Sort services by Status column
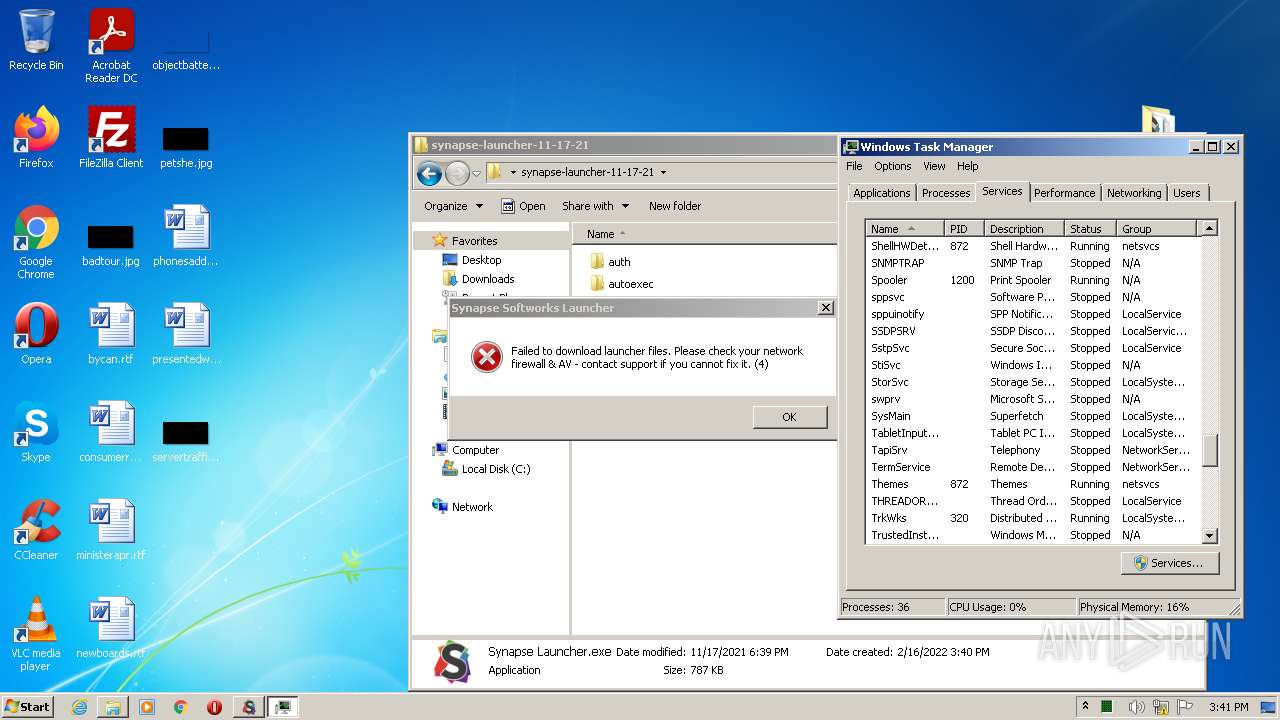Image resolution: width=1280 pixels, height=720 pixels. pyautogui.click(x=1090, y=229)
